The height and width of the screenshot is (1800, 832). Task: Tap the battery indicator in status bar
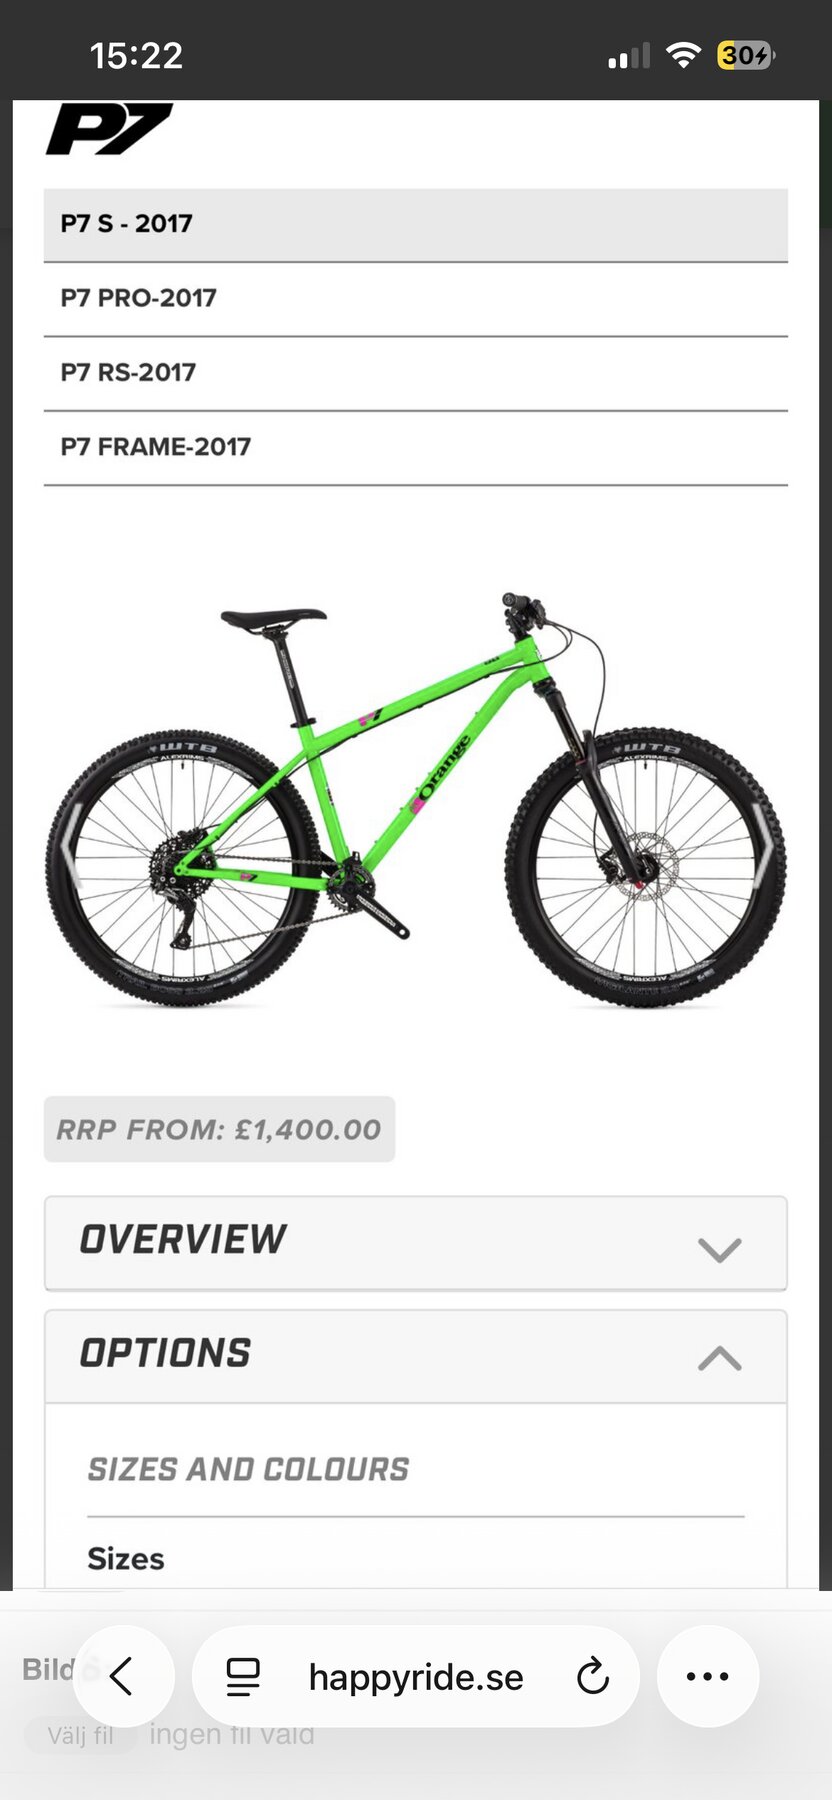click(746, 55)
